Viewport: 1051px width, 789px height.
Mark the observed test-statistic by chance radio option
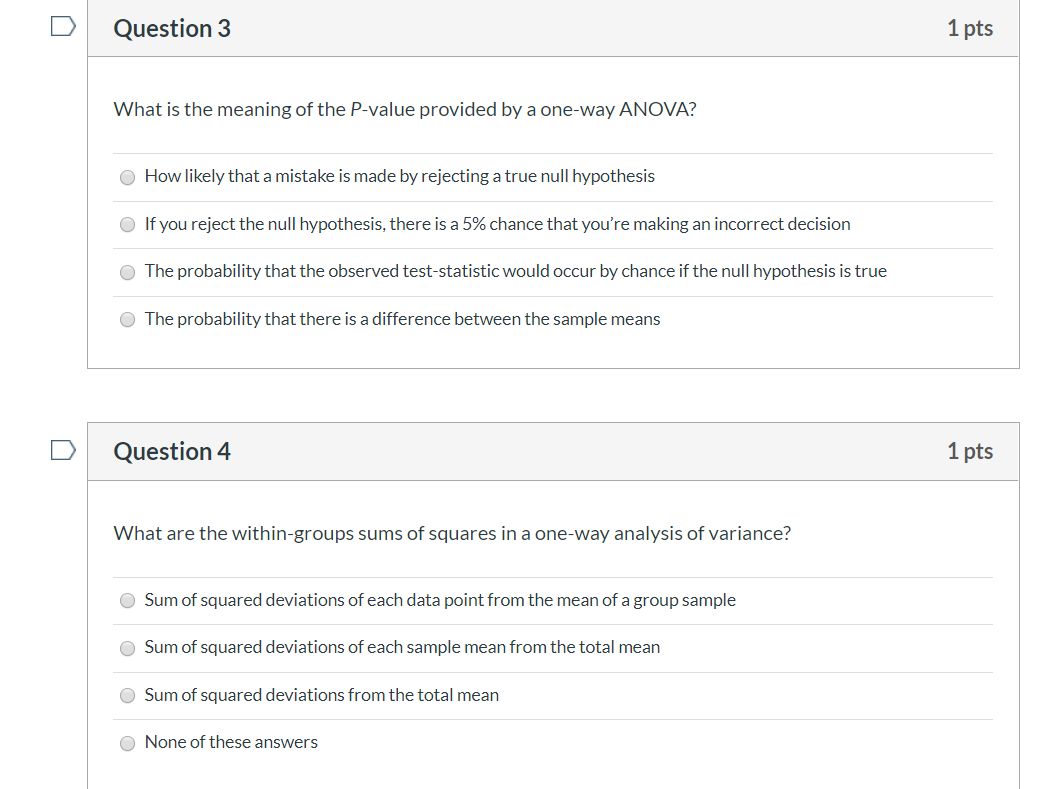127,272
